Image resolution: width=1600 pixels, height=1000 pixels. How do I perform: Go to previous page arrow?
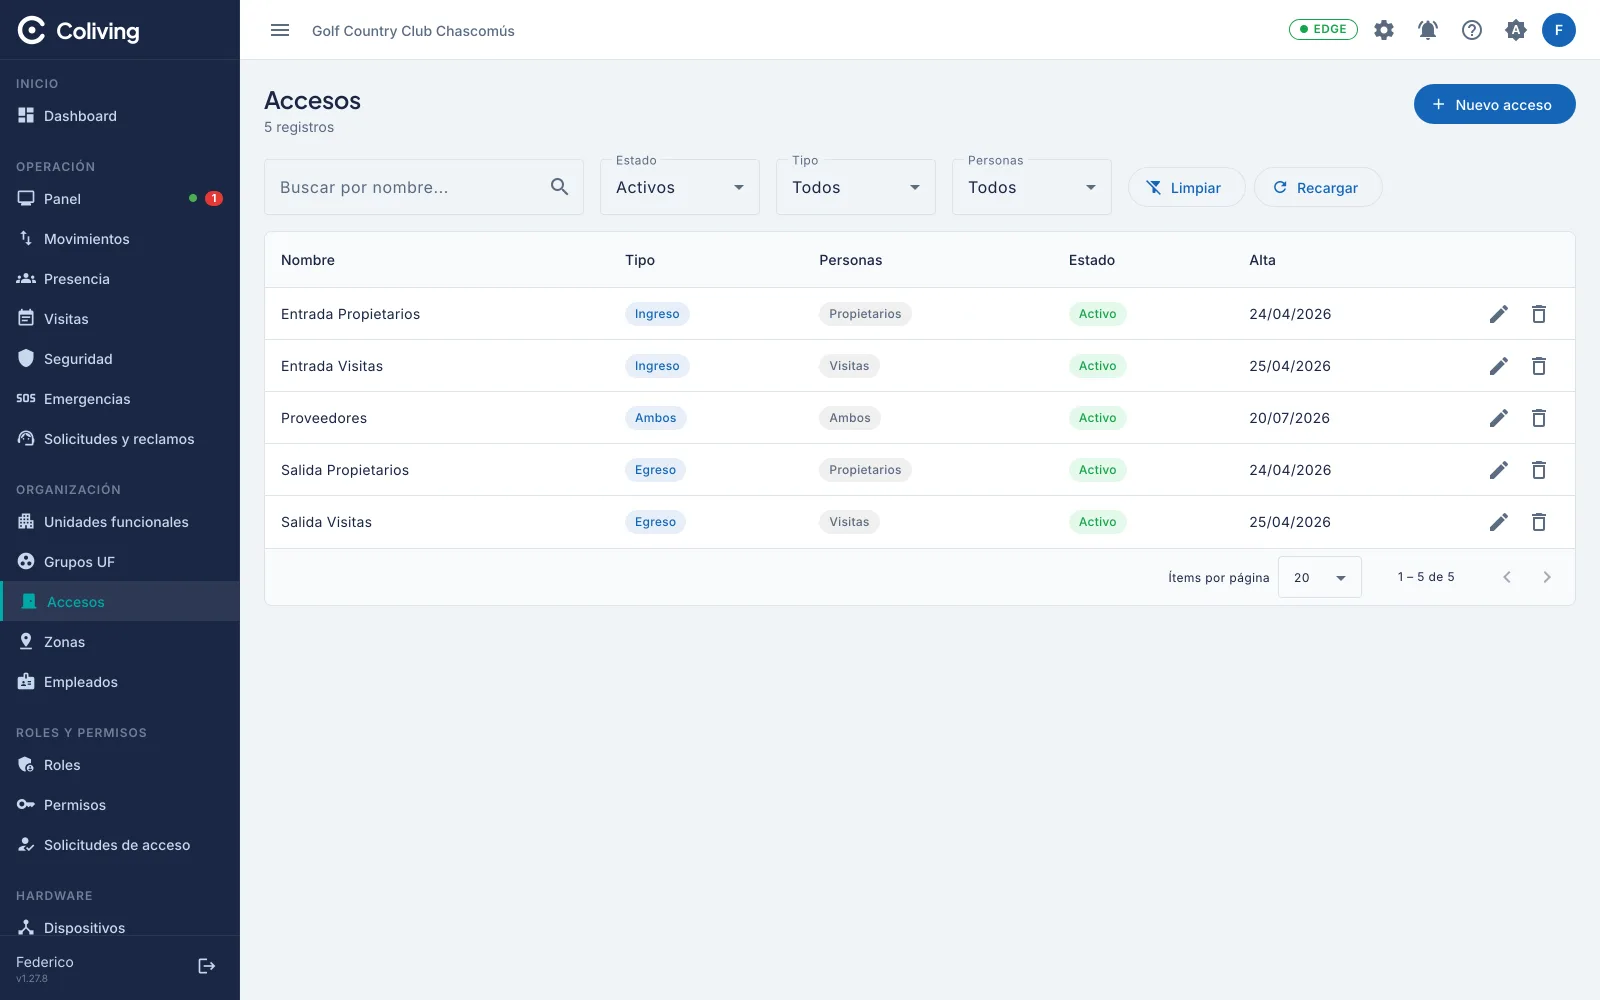pyautogui.click(x=1507, y=577)
